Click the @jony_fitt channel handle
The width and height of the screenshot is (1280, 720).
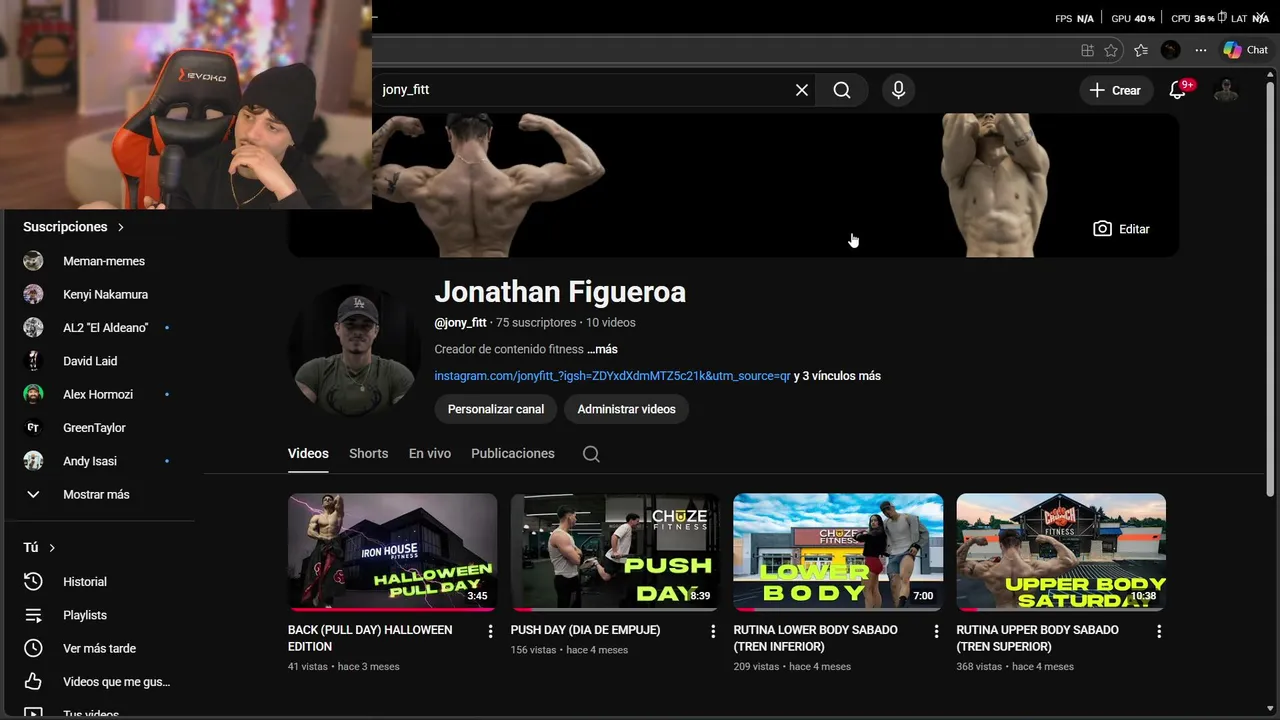tap(460, 323)
